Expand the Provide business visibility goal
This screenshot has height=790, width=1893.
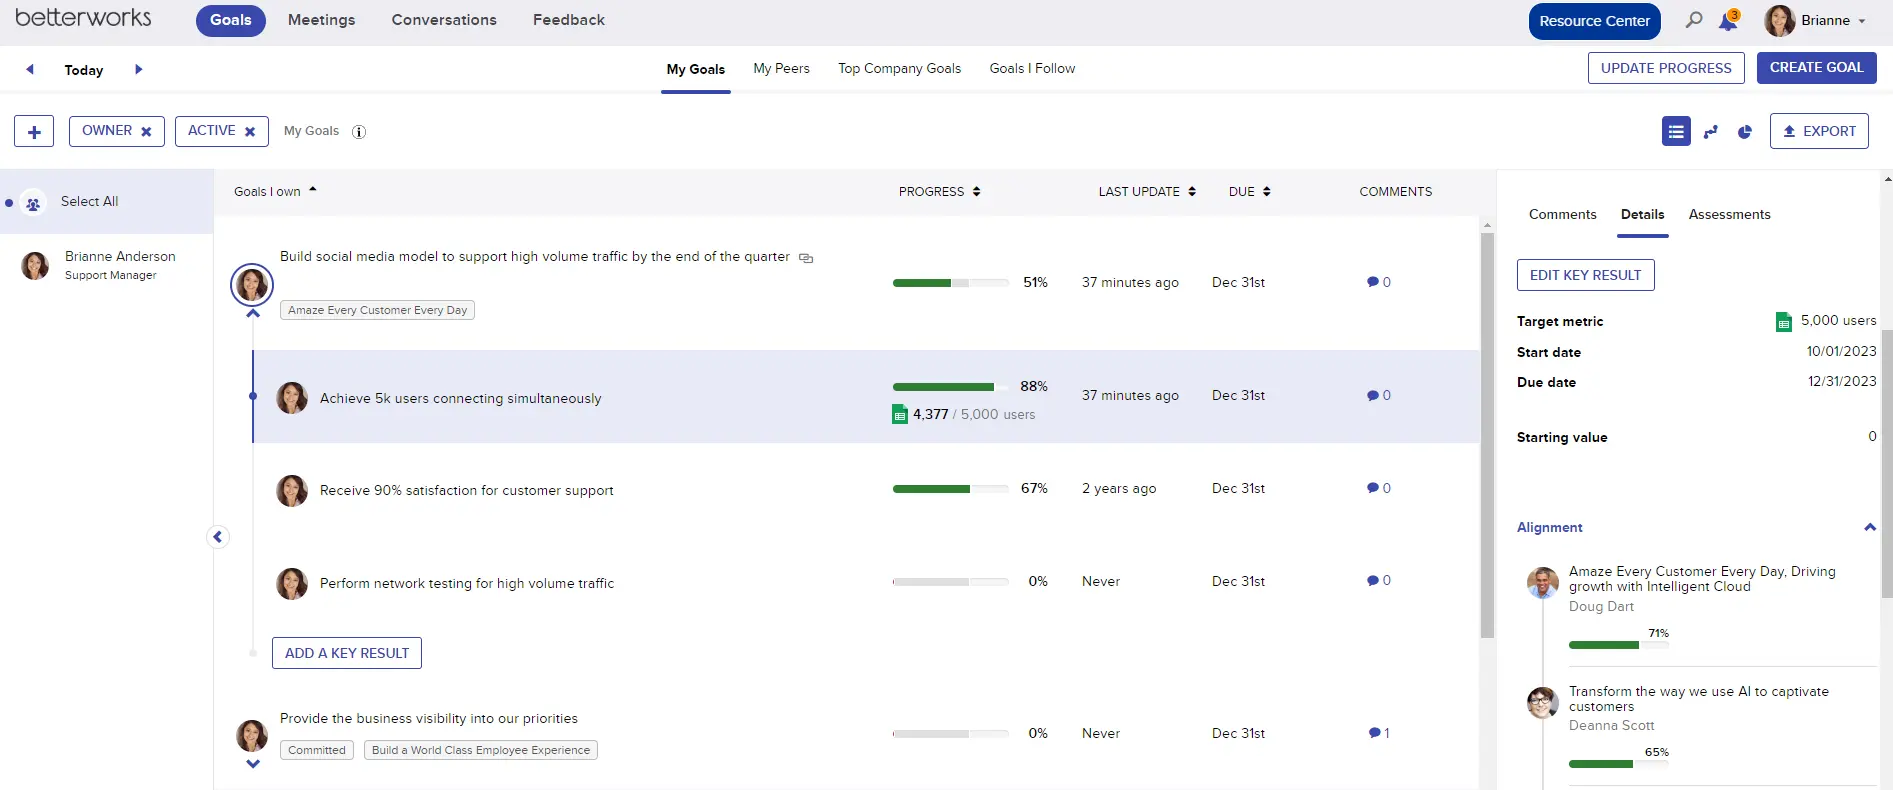point(253,764)
